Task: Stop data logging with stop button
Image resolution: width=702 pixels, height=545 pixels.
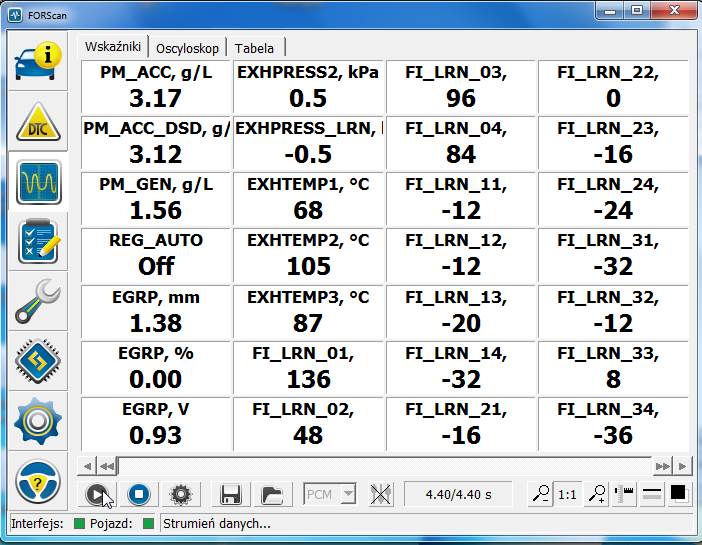Action: click(139, 493)
